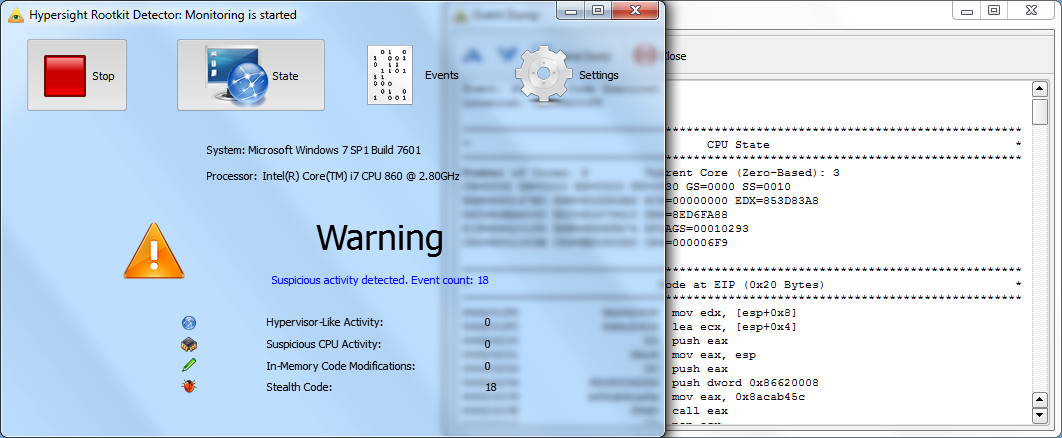
Task: Stop monitoring with the red Stop button
Action: point(77,75)
